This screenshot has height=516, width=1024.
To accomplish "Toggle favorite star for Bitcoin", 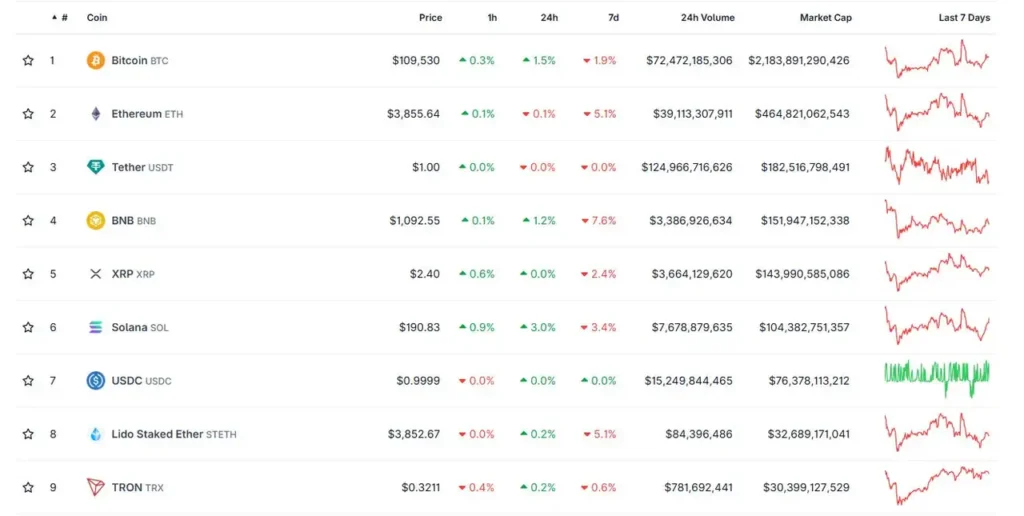I will (x=28, y=60).
